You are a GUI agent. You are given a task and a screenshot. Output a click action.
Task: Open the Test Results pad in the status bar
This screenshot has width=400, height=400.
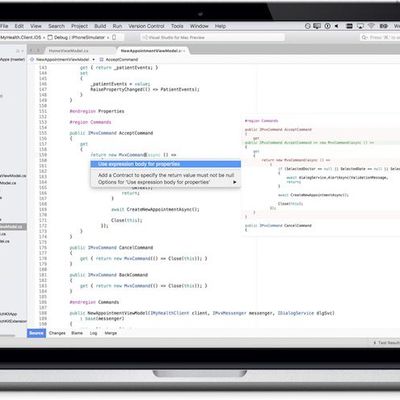[x=386, y=342]
